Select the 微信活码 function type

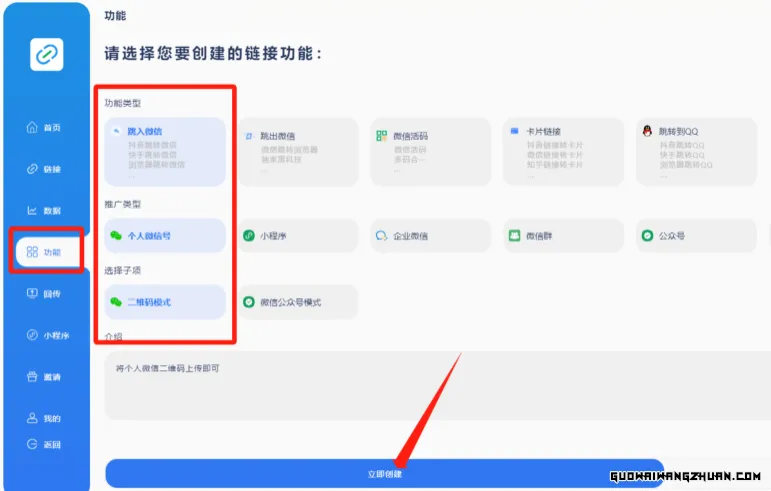431,152
